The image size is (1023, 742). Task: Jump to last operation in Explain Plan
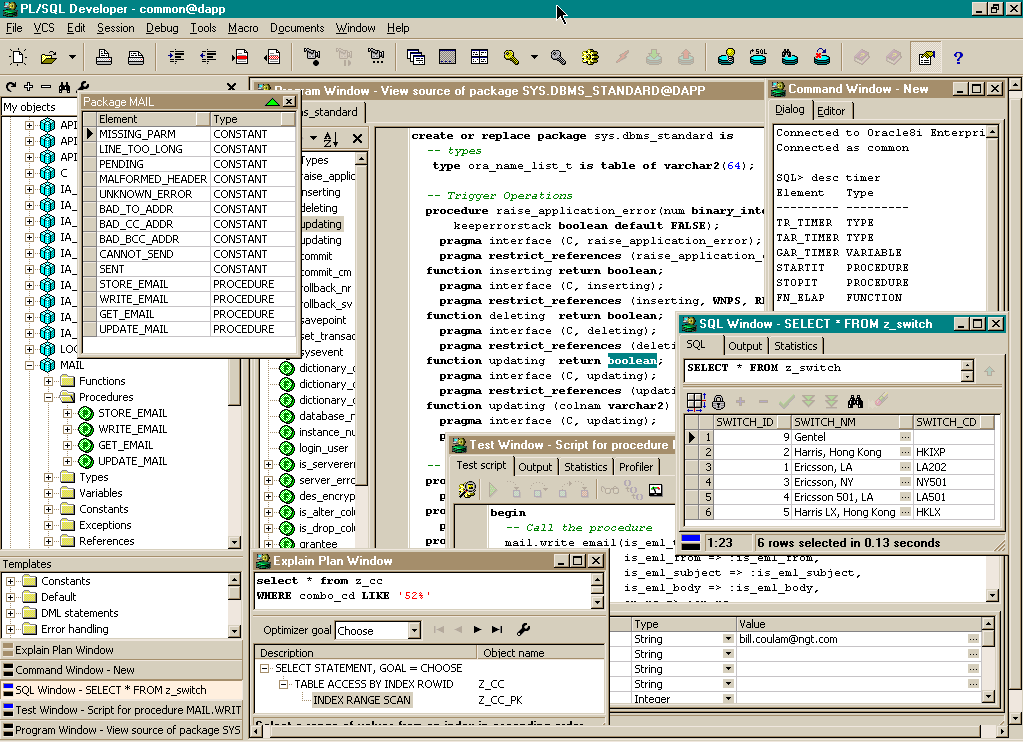coord(497,630)
